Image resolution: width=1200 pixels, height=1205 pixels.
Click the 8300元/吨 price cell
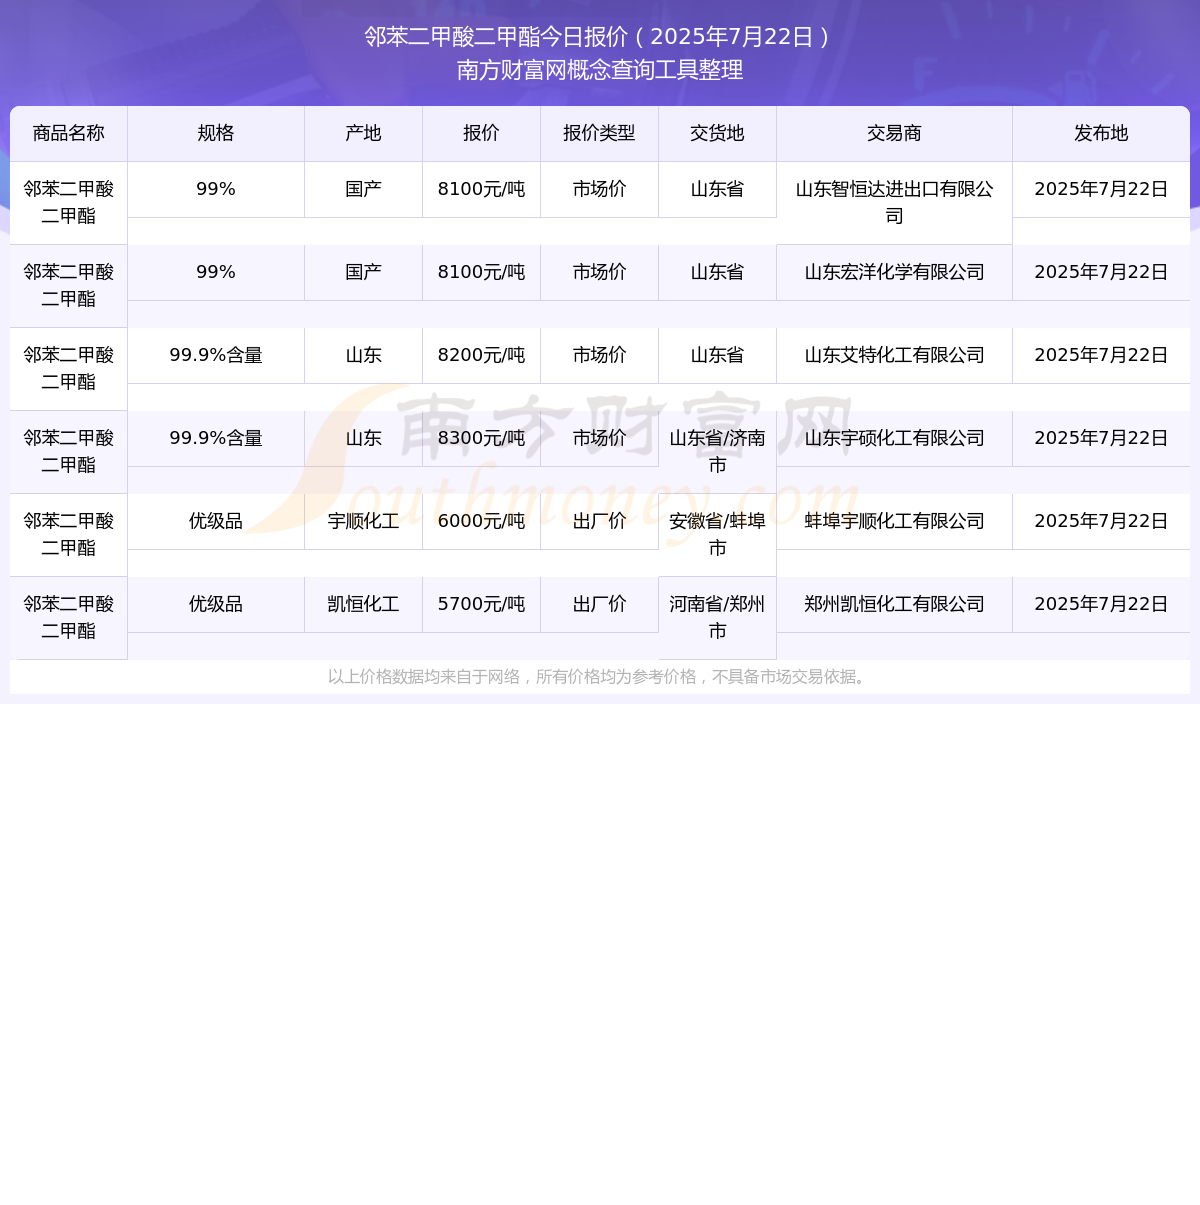[482, 439]
